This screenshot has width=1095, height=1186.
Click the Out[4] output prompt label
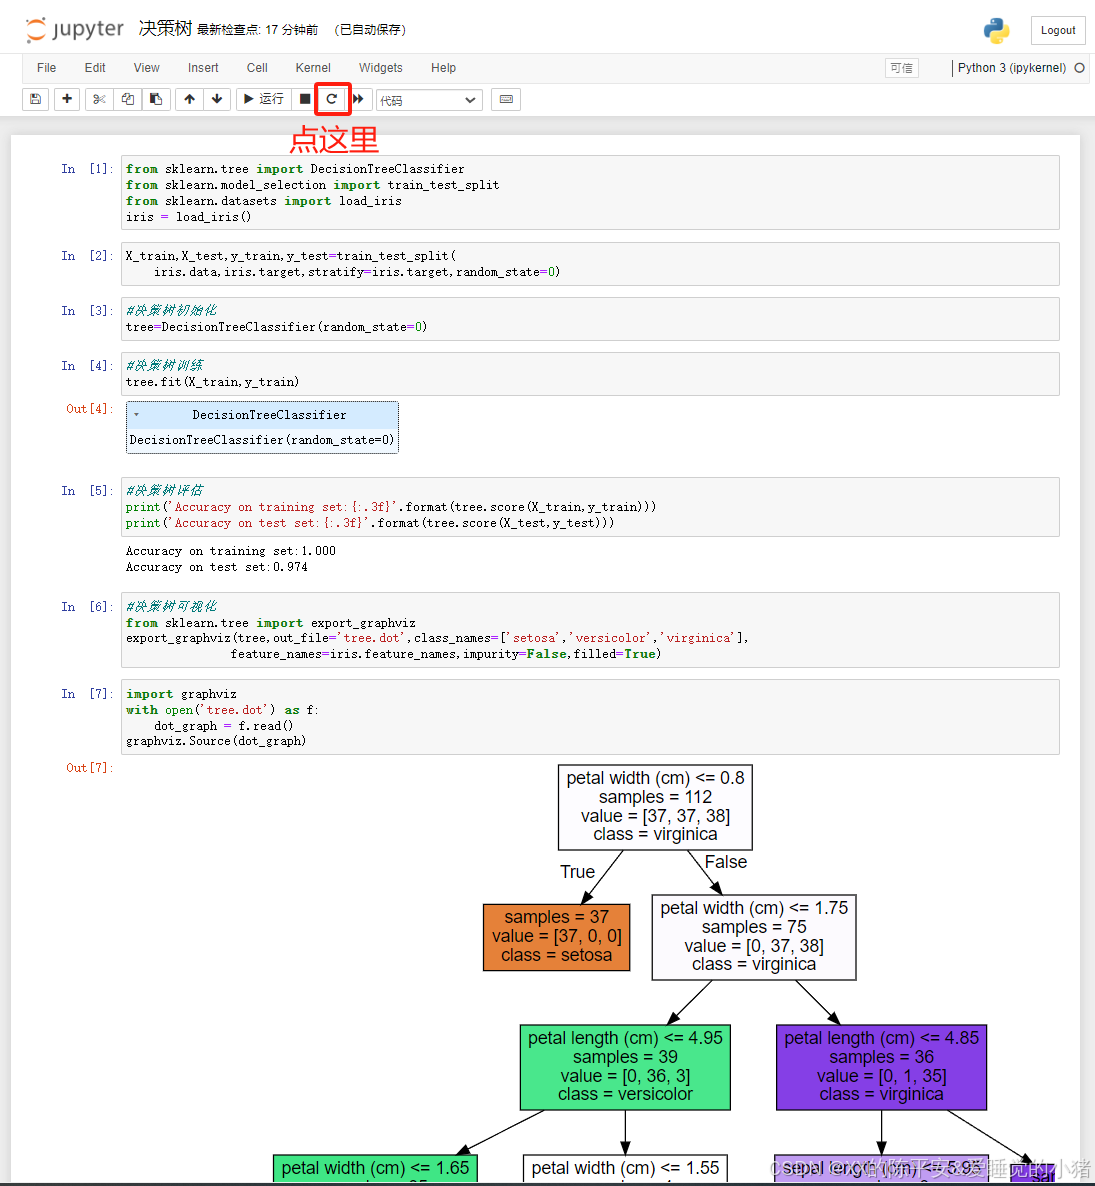(x=89, y=409)
